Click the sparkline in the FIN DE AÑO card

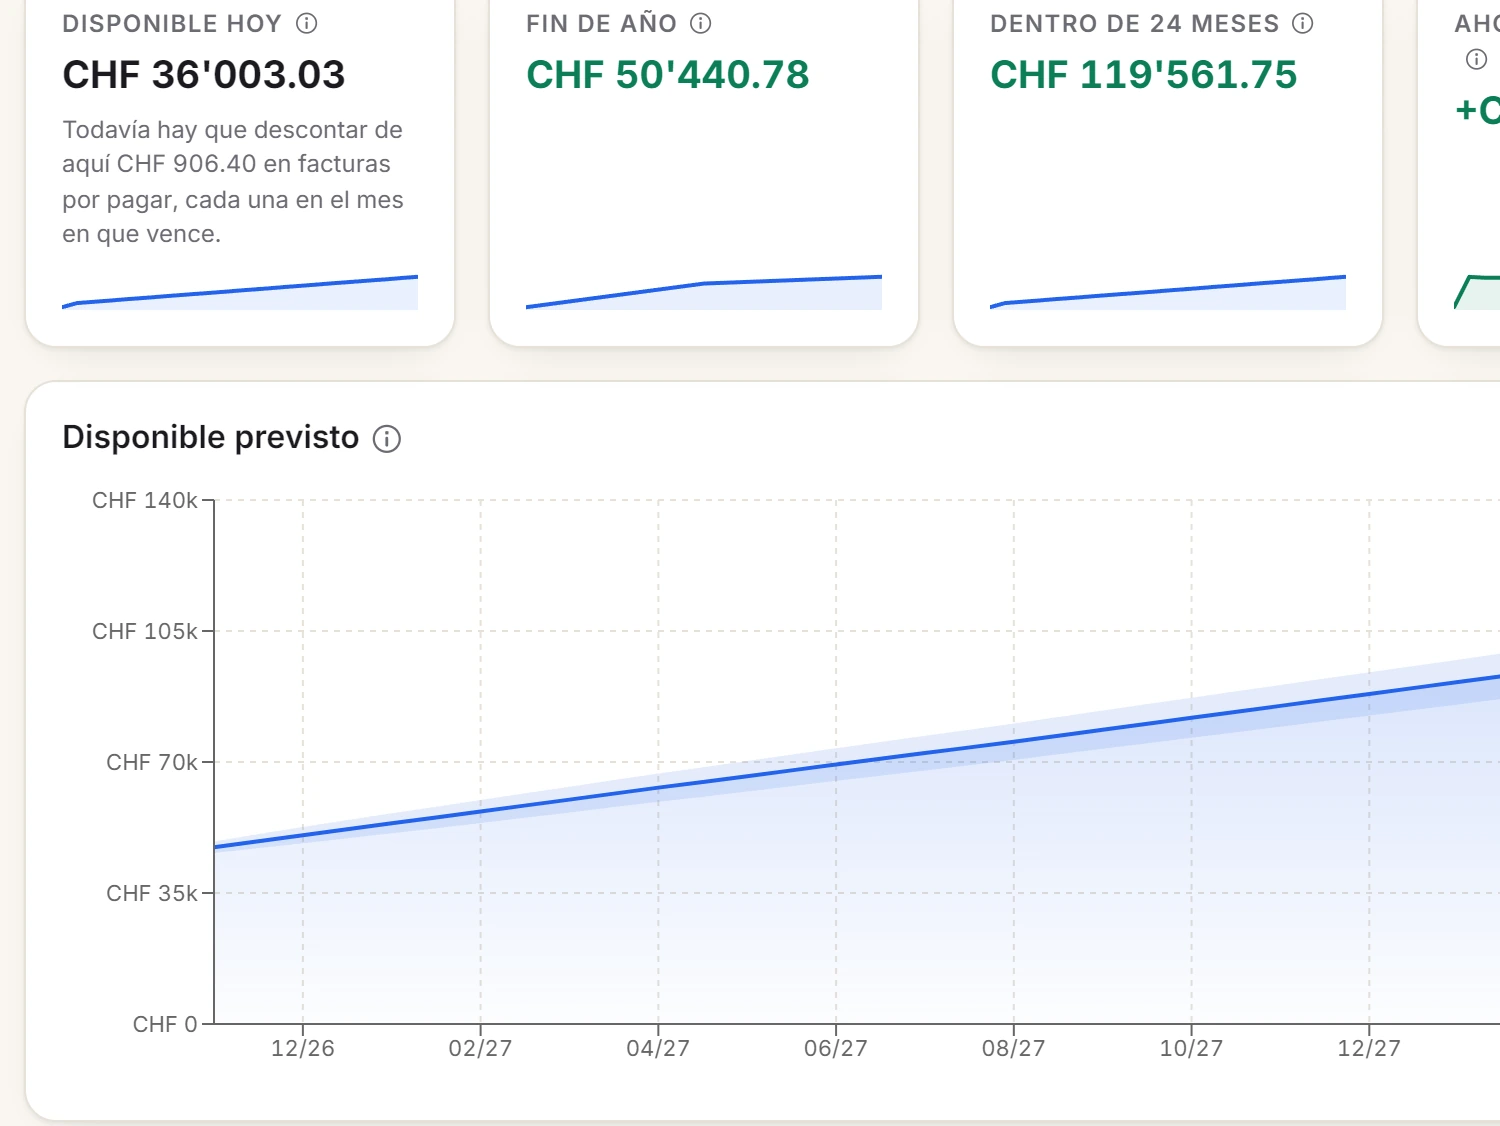pyautogui.click(x=704, y=292)
